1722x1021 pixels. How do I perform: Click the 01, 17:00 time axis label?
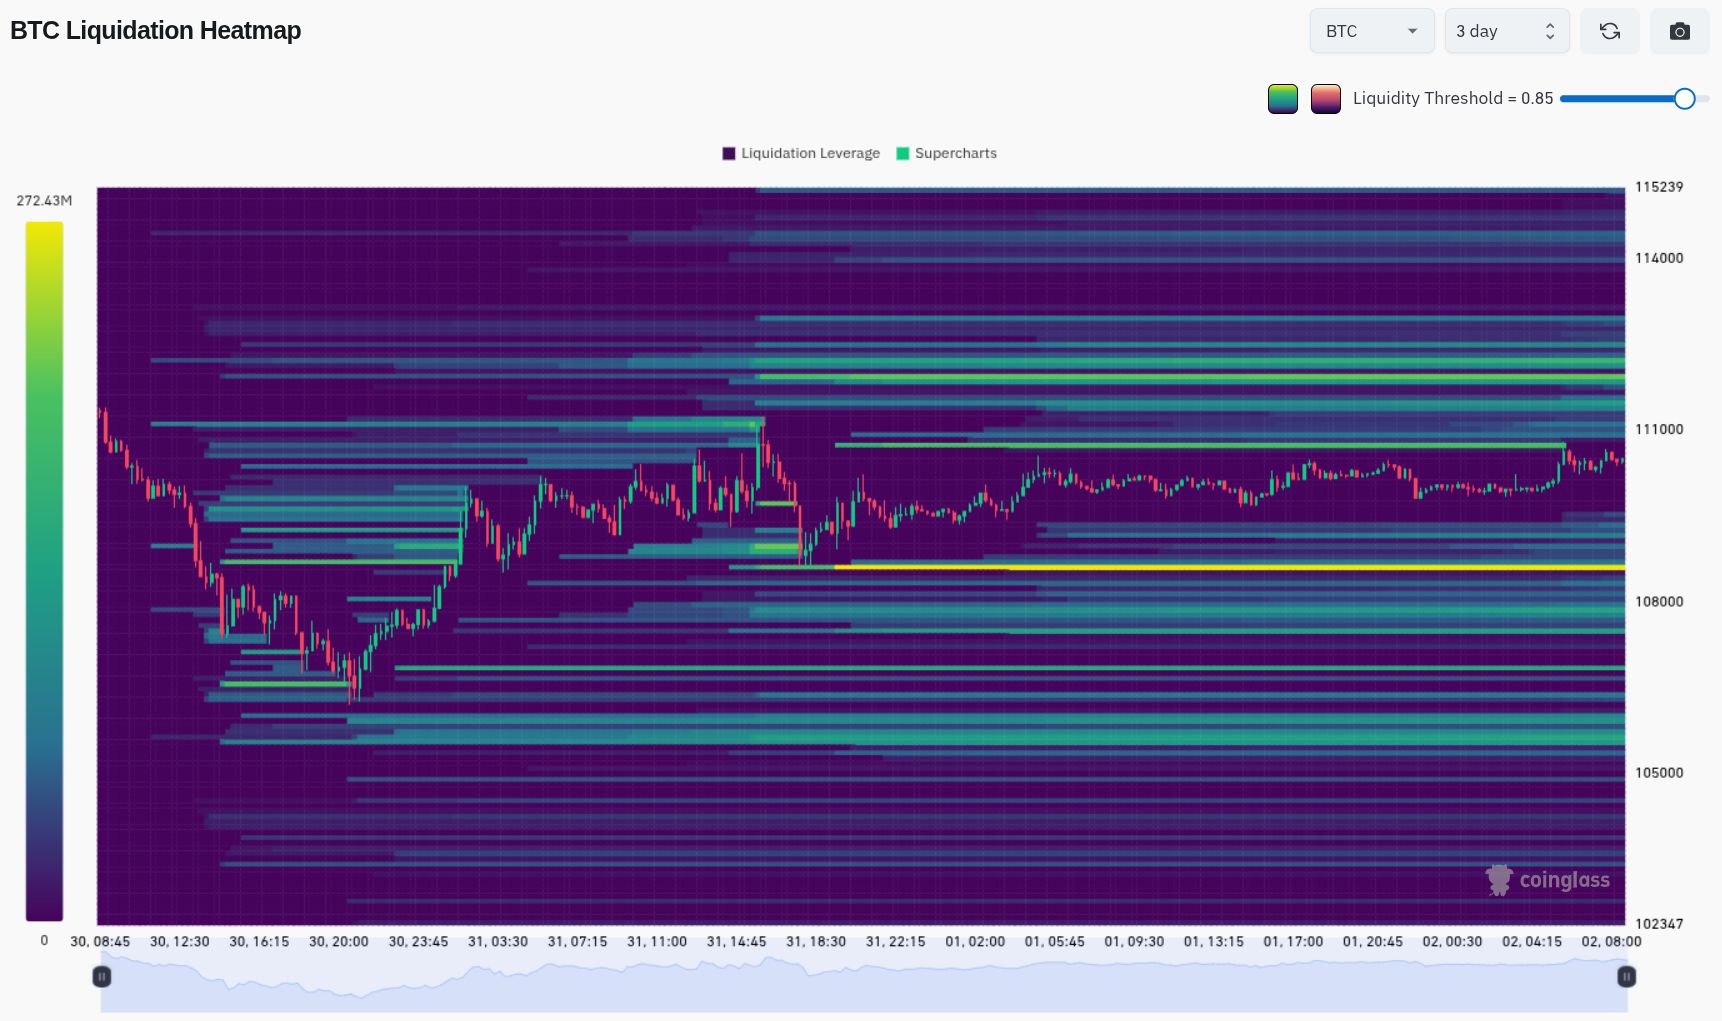click(1293, 941)
